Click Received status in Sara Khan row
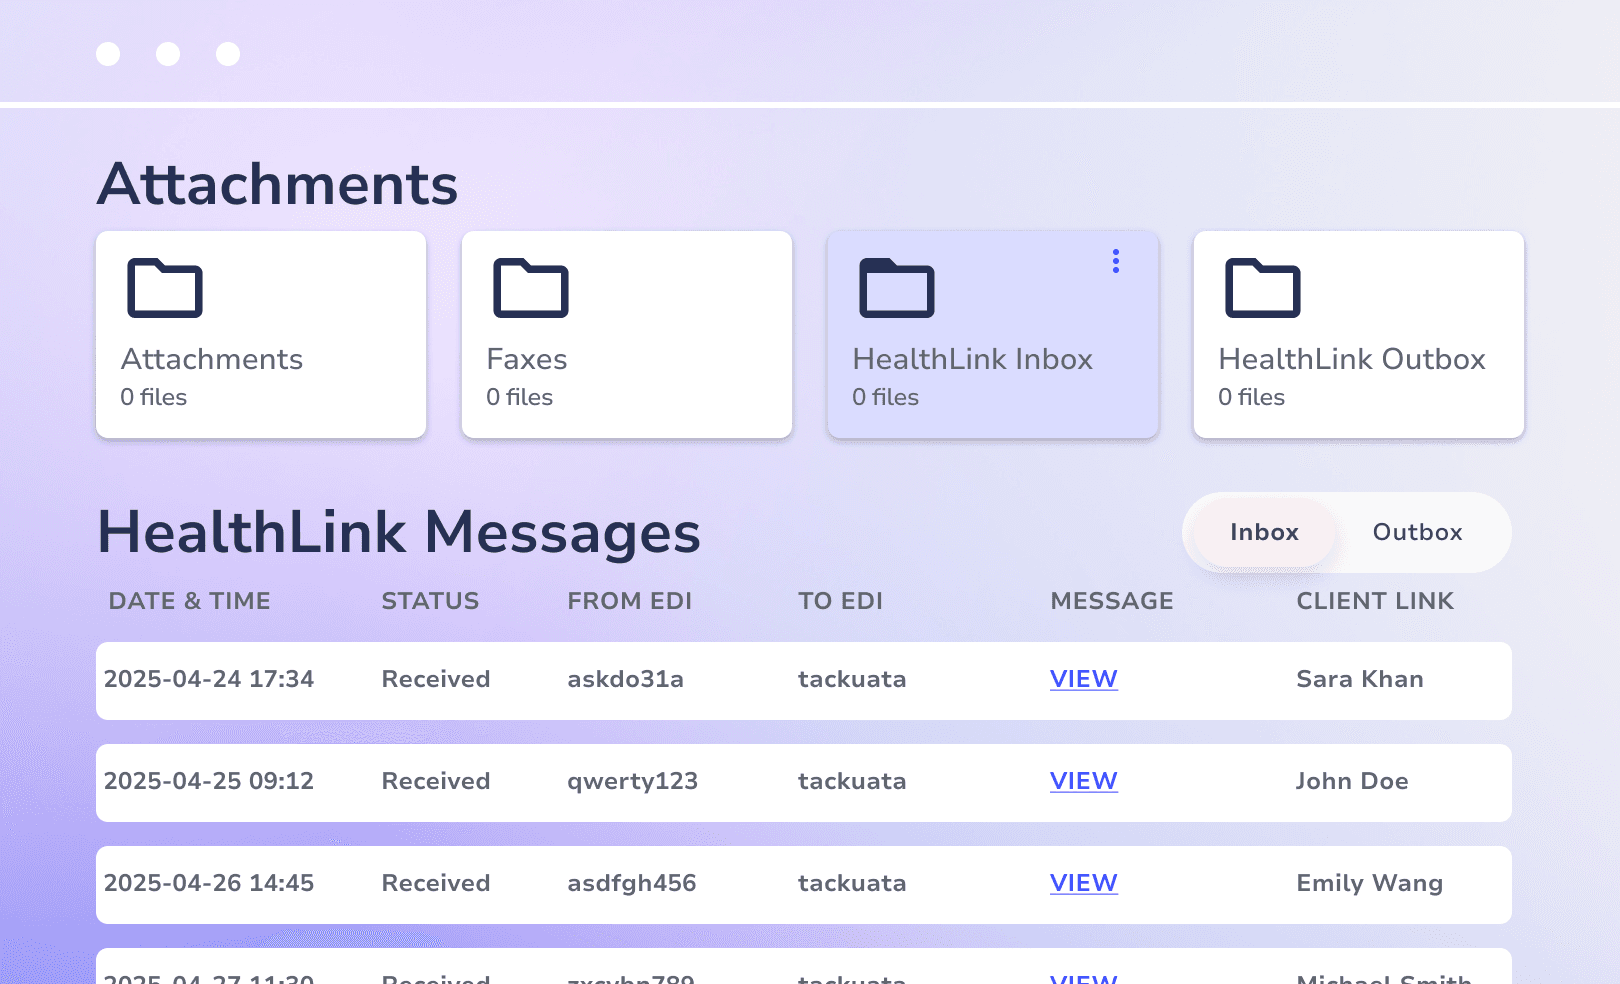The height and width of the screenshot is (984, 1620). pos(436,679)
